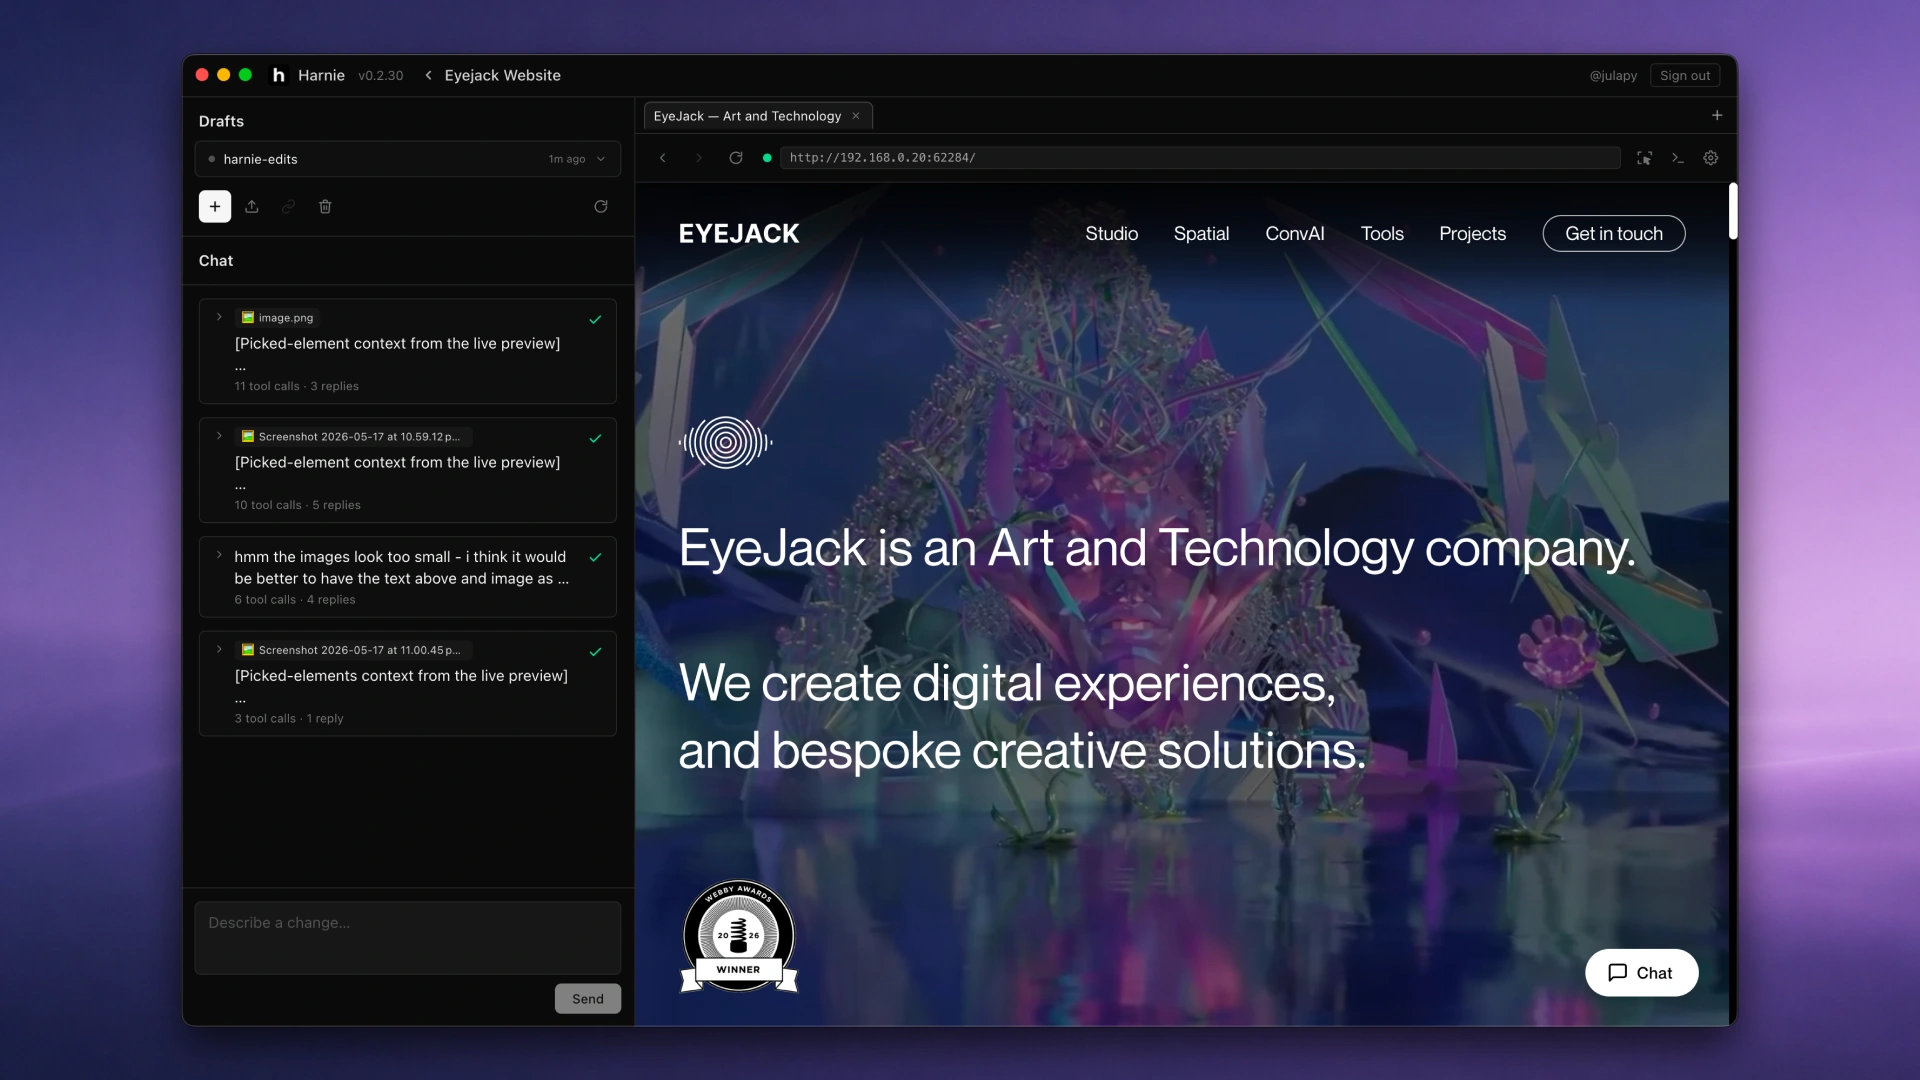This screenshot has height=1080, width=1920.
Task: Click the v0.2.30 version label
Action: (x=381, y=75)
